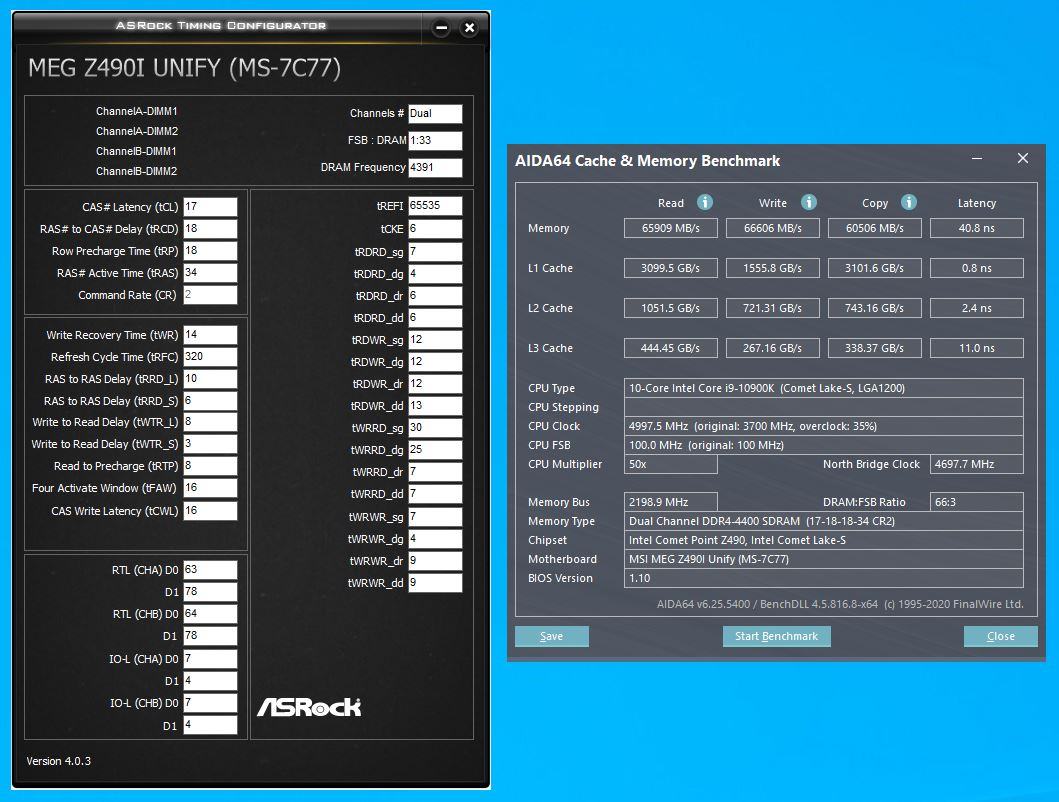Click the Memory Bus value 2198.9 MHz
Screen dimensions: 1059x802
pyautogui.click(x=671, y=502)
